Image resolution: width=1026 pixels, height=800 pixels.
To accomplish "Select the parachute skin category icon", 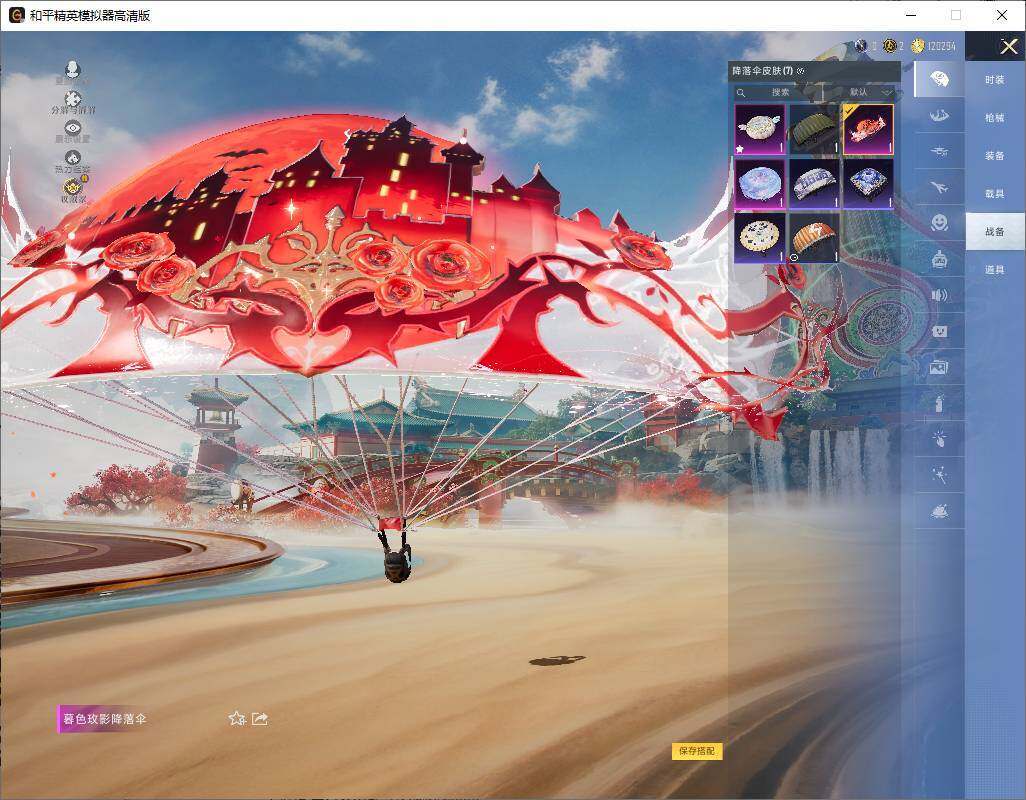I will tap(939, 79).
